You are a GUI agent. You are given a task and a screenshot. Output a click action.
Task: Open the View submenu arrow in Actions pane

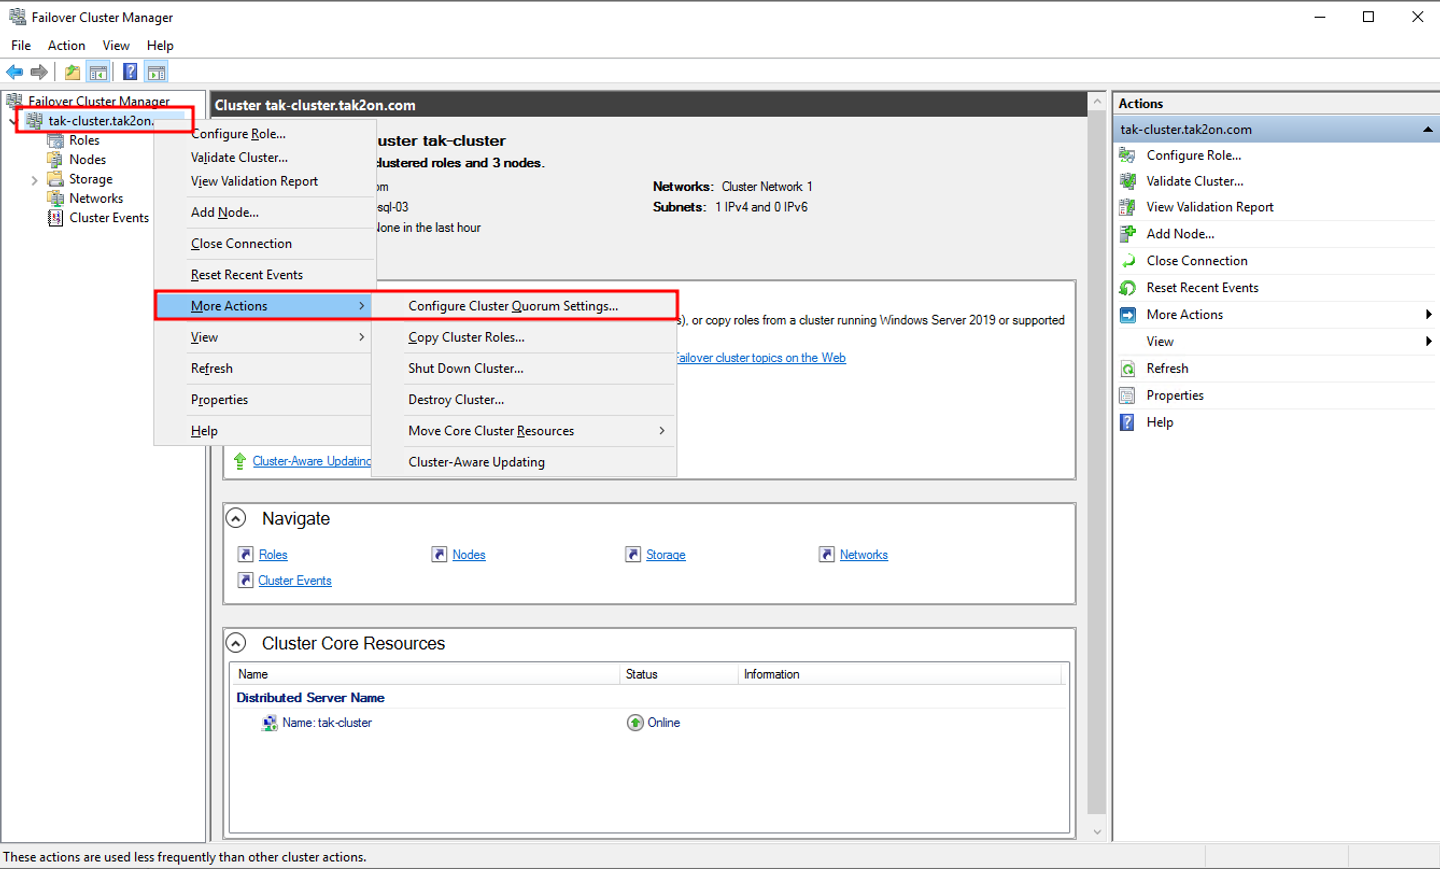1428,341
